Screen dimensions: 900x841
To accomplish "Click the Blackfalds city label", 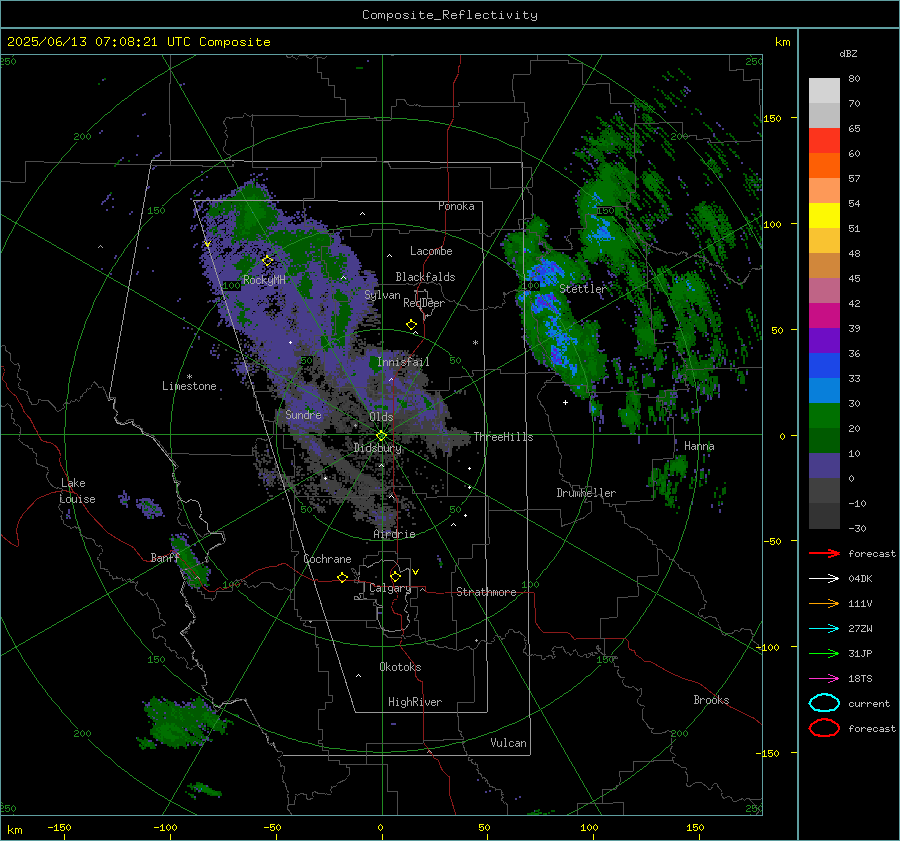I will 425,277.
